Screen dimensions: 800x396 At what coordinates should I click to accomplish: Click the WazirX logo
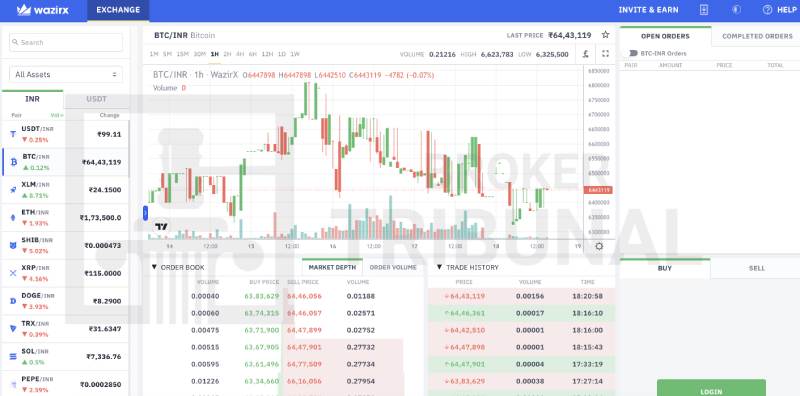click(x=43, y=10)
